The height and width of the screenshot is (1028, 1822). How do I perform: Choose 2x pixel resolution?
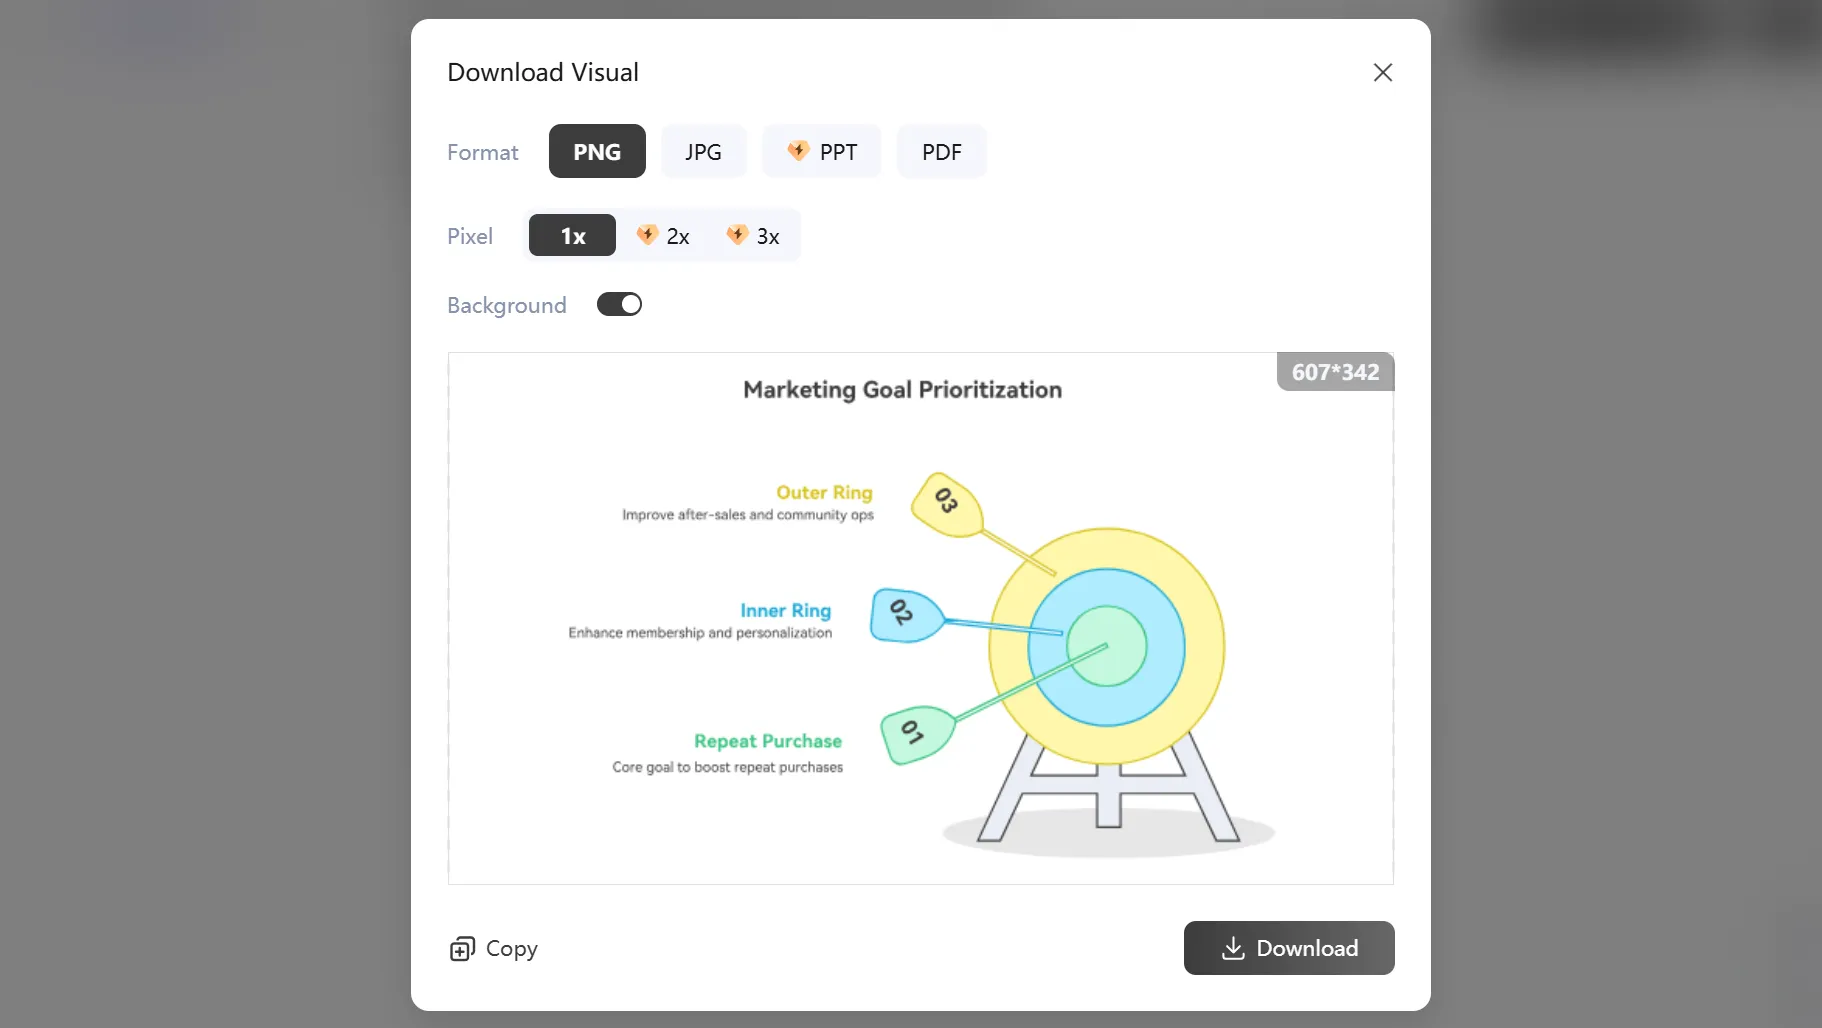663,236
